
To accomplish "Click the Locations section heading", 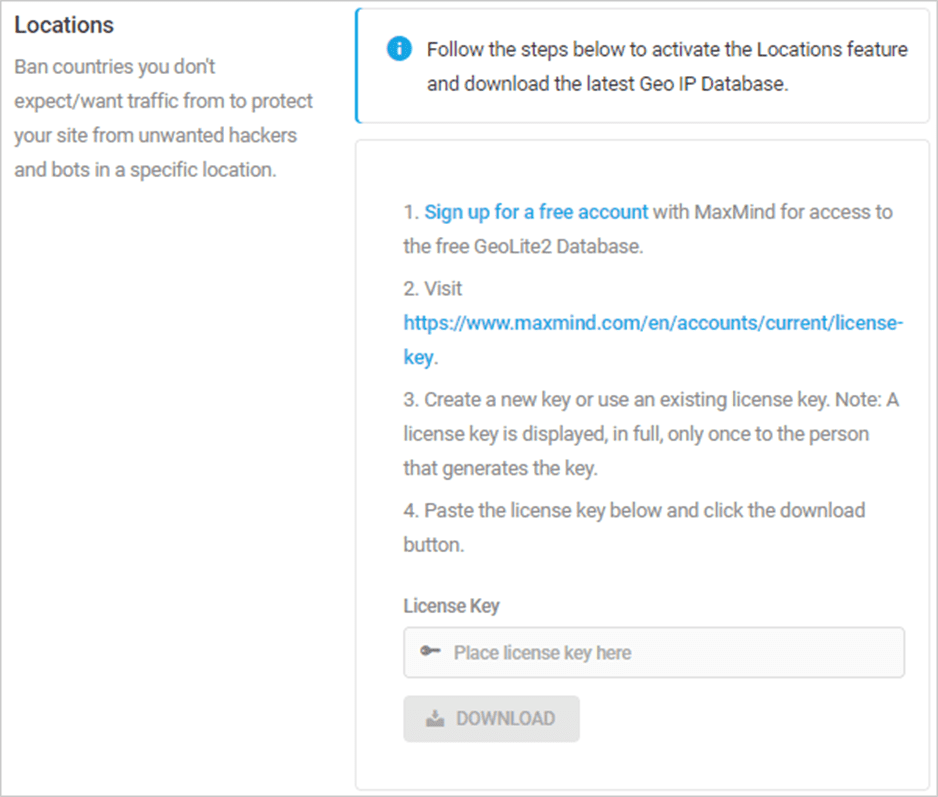I will pos(64,25).
